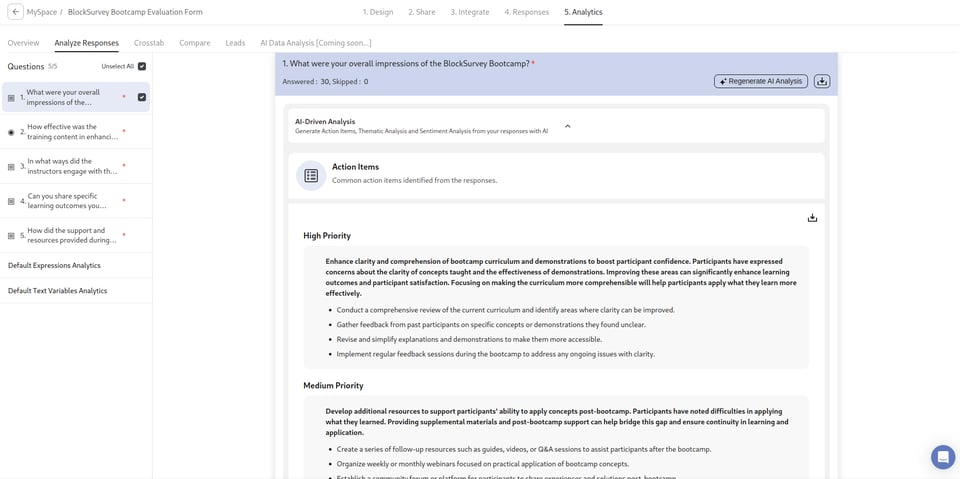Click the Questions 5/5 header
This screenshot has width=960, height=479.
(32, 66)
